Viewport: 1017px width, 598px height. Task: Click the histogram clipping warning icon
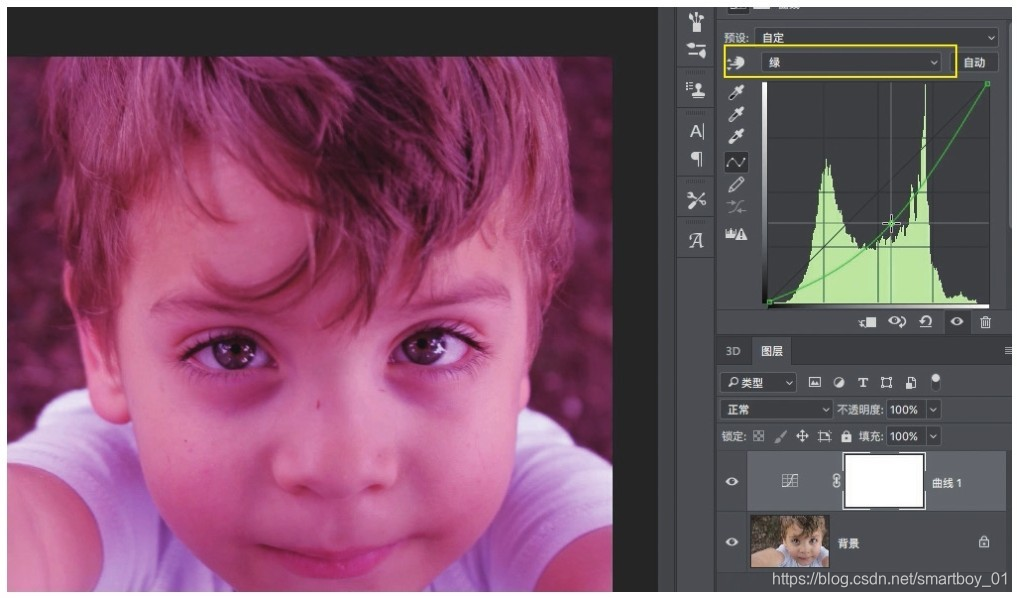[x=736, y=233]
